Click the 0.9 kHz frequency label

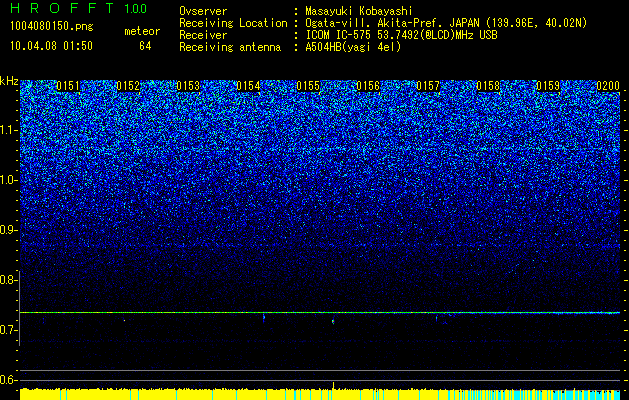[8, 230]
